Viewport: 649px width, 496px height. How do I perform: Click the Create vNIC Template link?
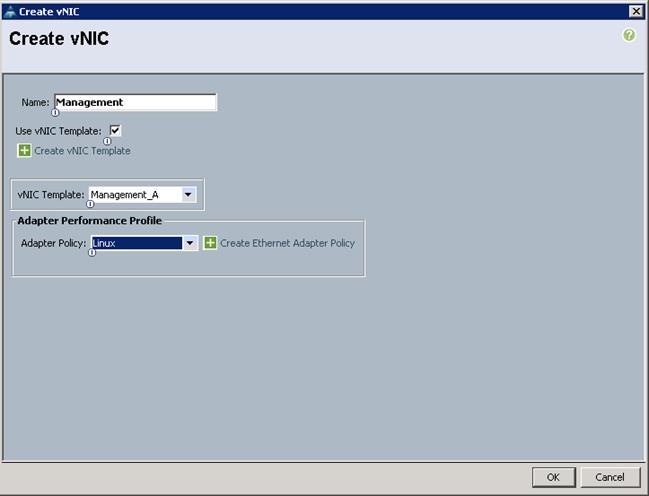(82, 151)
